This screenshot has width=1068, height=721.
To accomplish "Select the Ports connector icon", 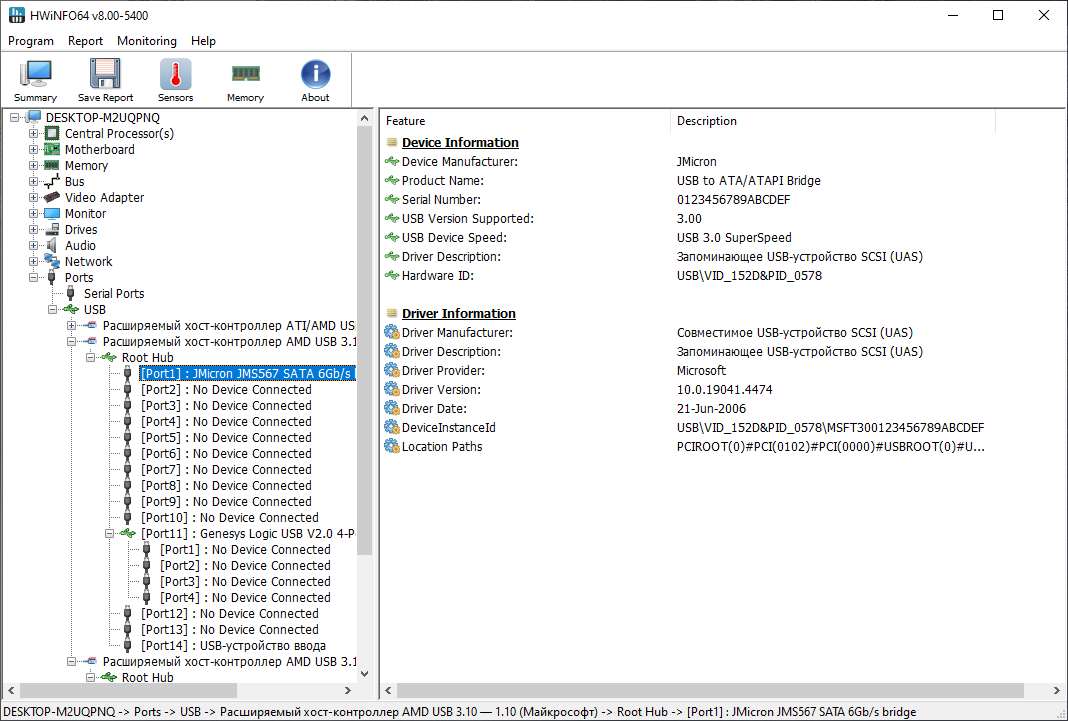I will click(52, 277).
